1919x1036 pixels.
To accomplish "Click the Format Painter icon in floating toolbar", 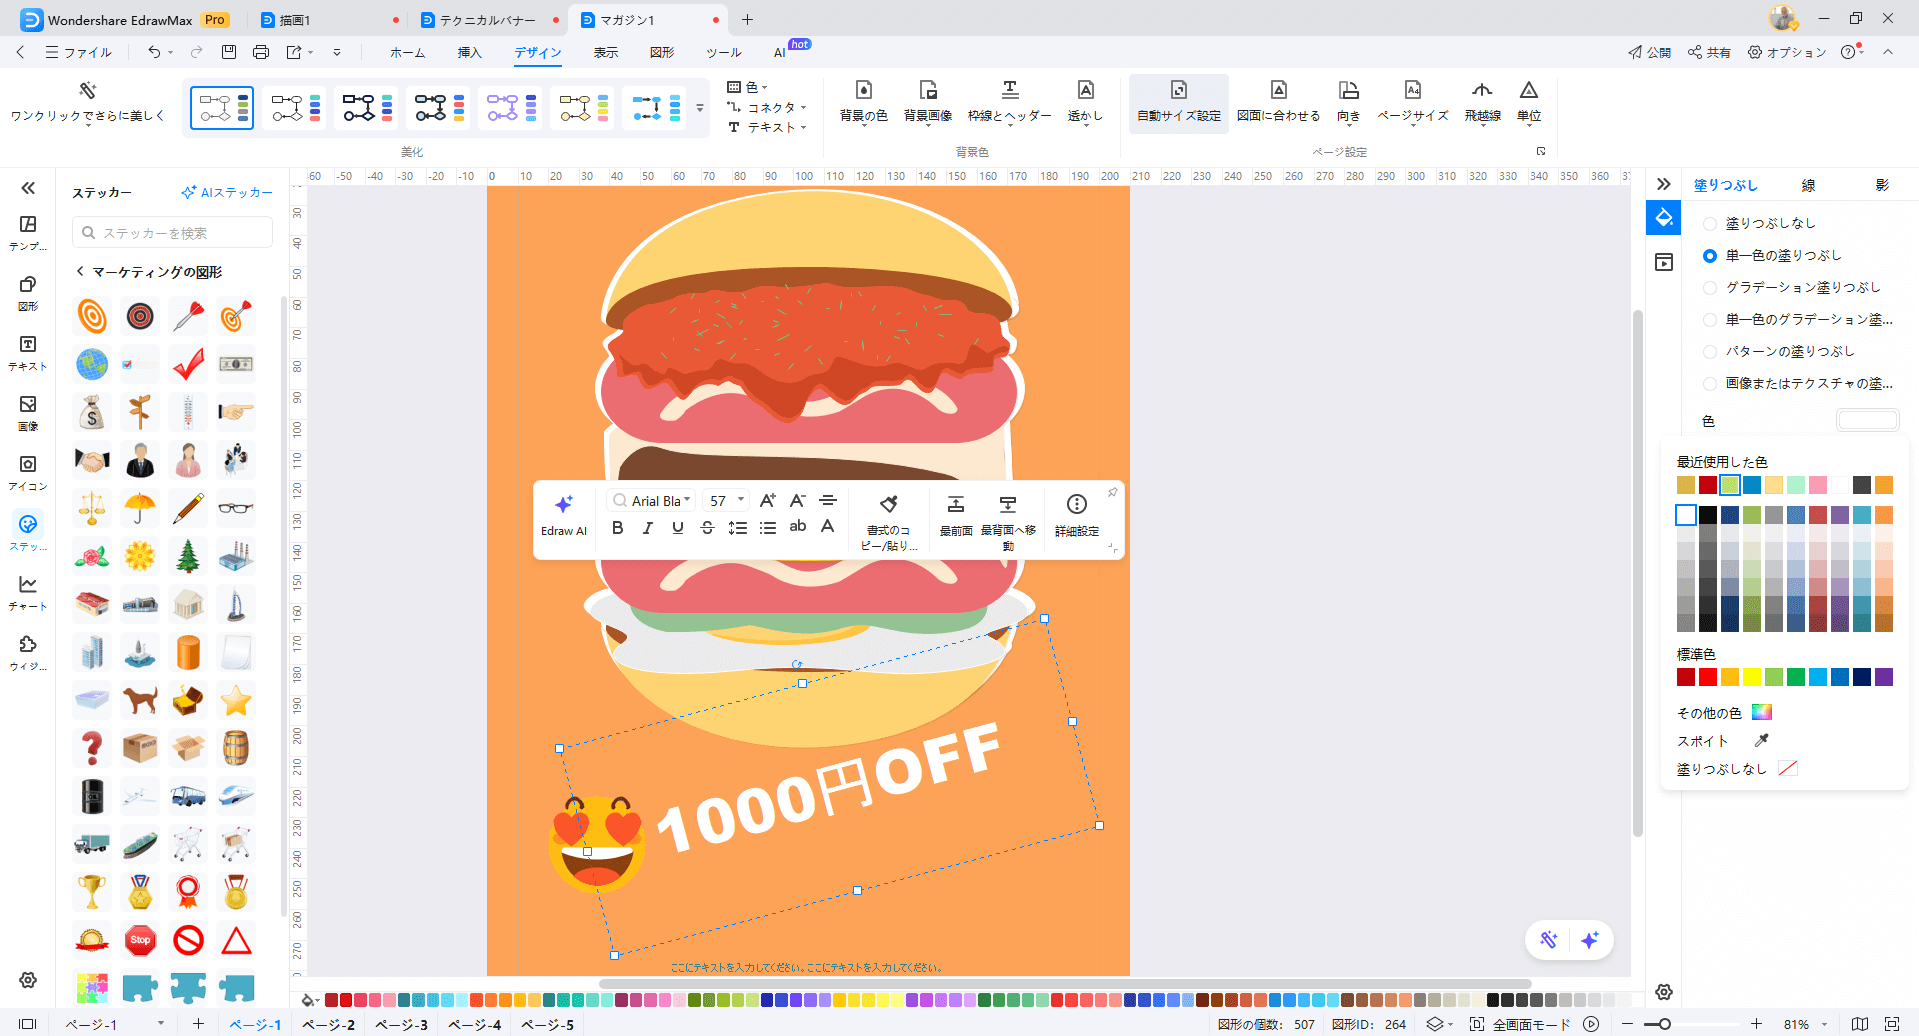I will click(x=888, y=505).
